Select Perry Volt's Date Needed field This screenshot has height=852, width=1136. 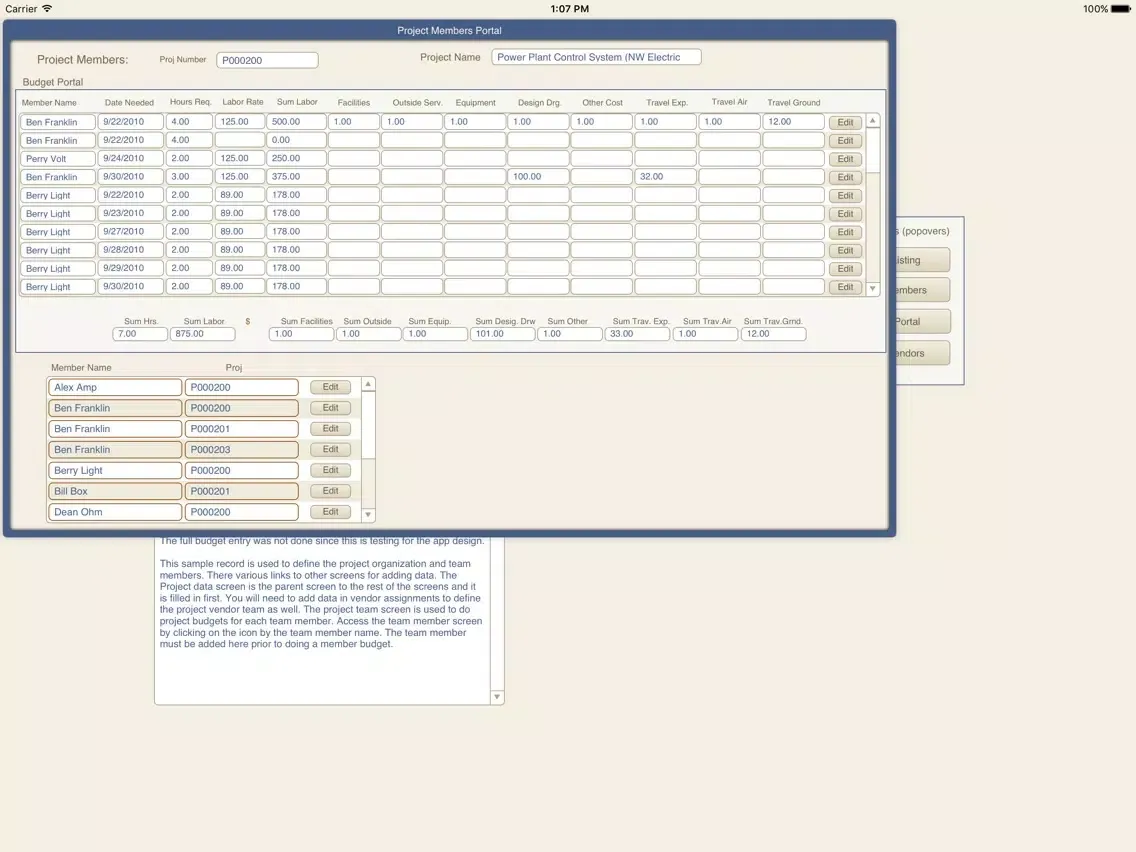coord(130,158)
